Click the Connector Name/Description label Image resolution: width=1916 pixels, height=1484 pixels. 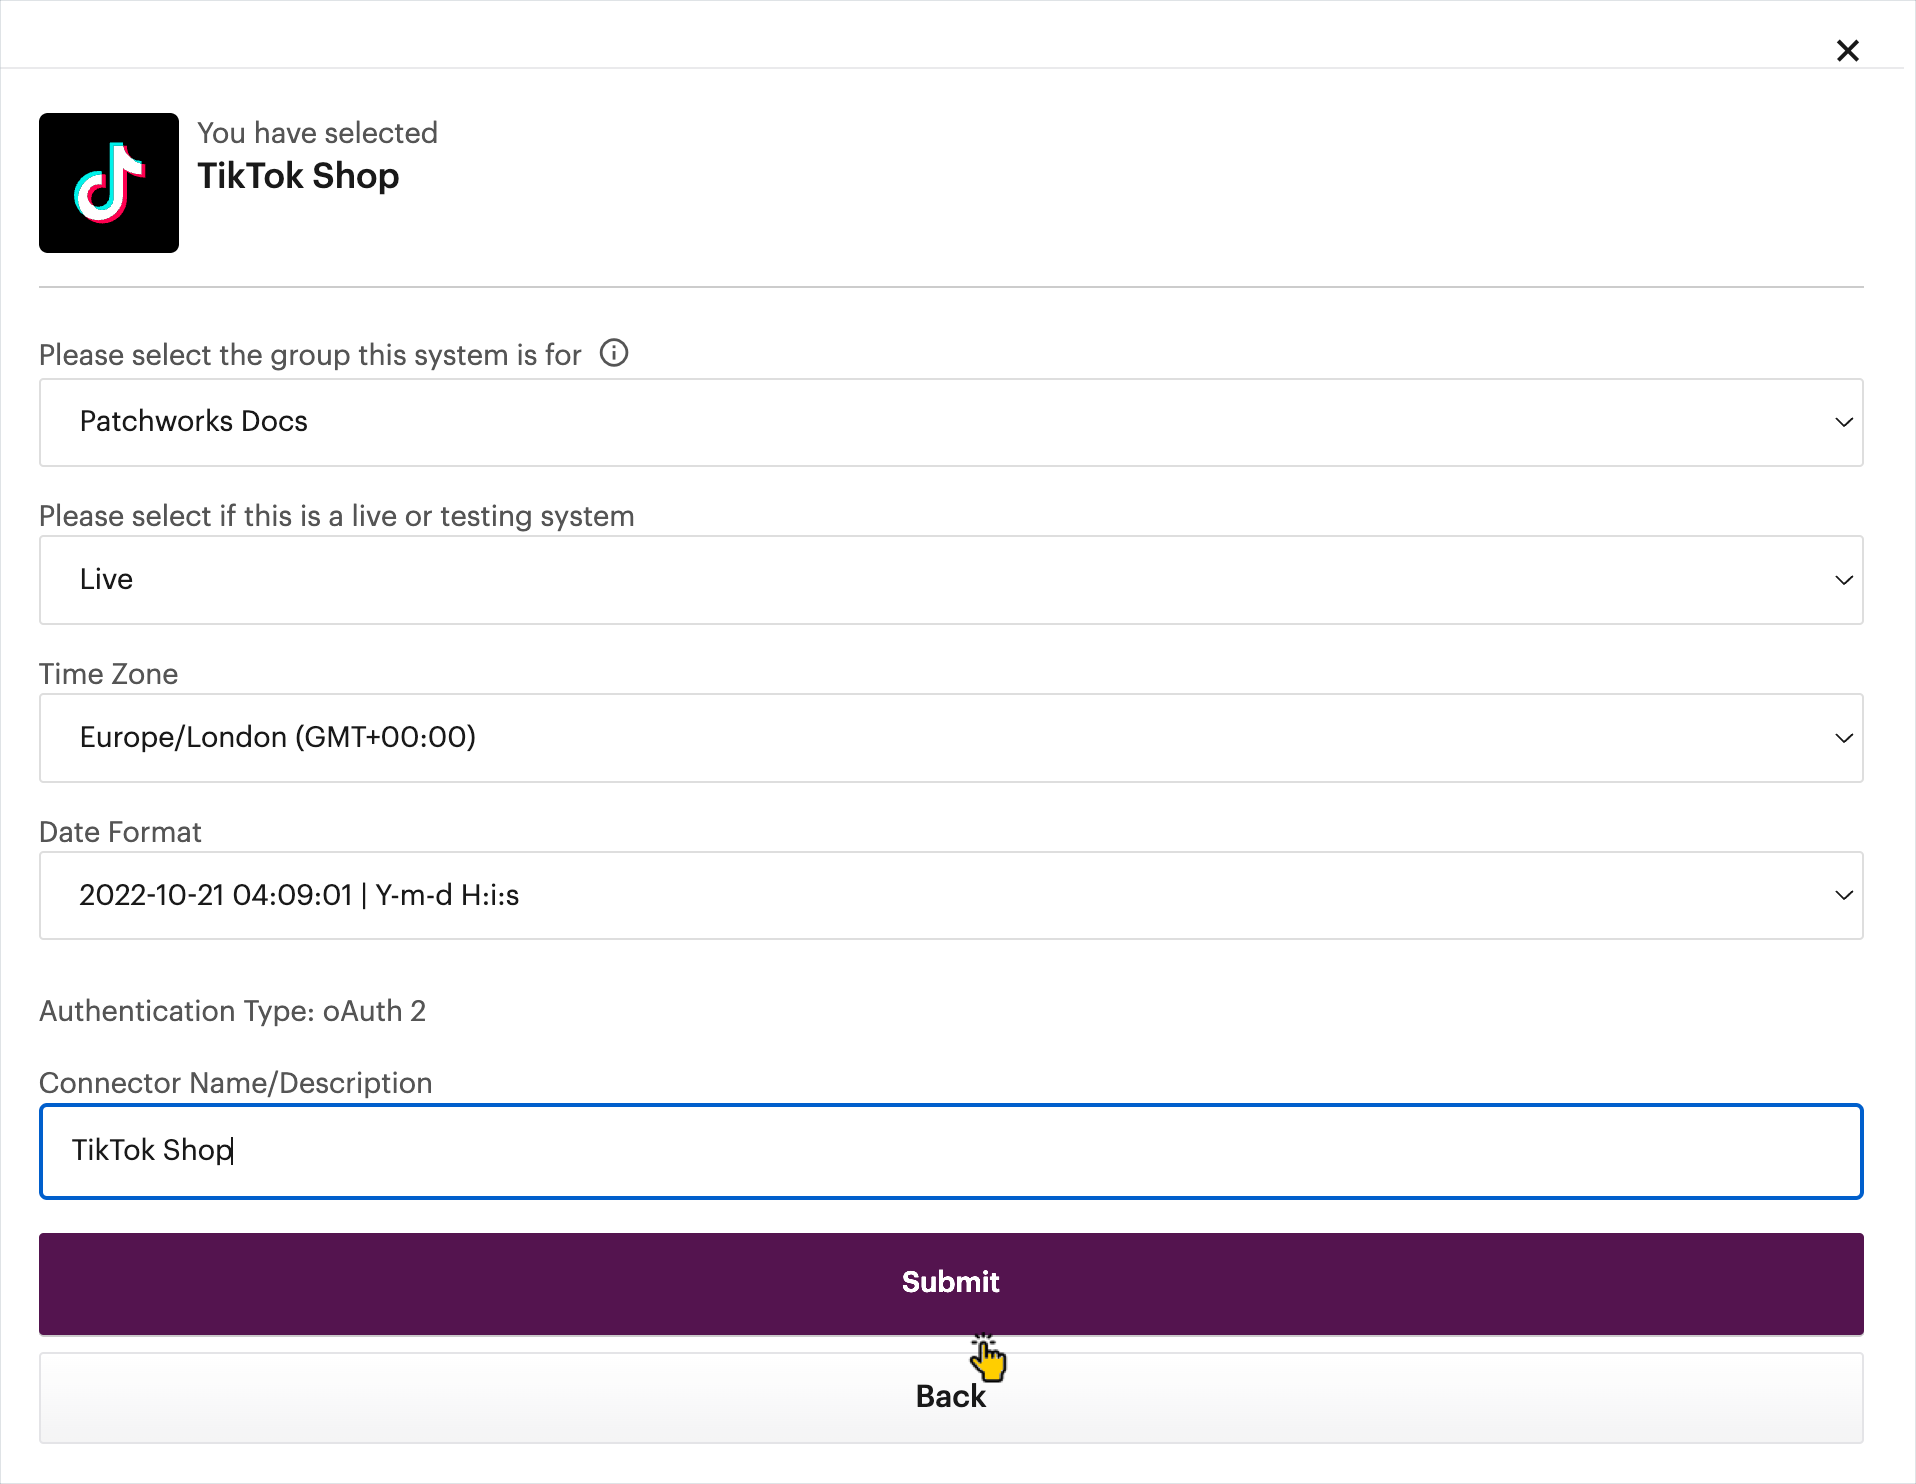[x=235, y=1083]
